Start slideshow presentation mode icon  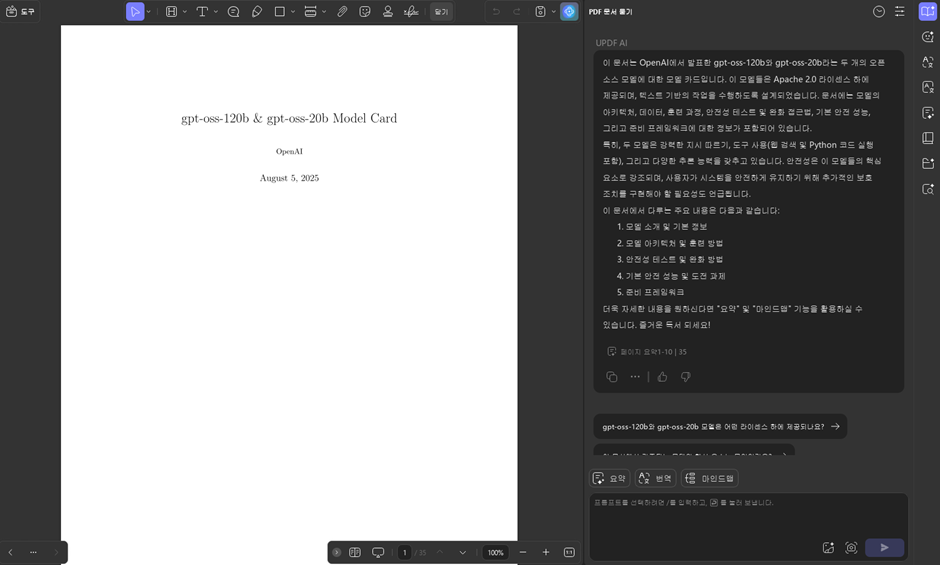coord(378,552)
